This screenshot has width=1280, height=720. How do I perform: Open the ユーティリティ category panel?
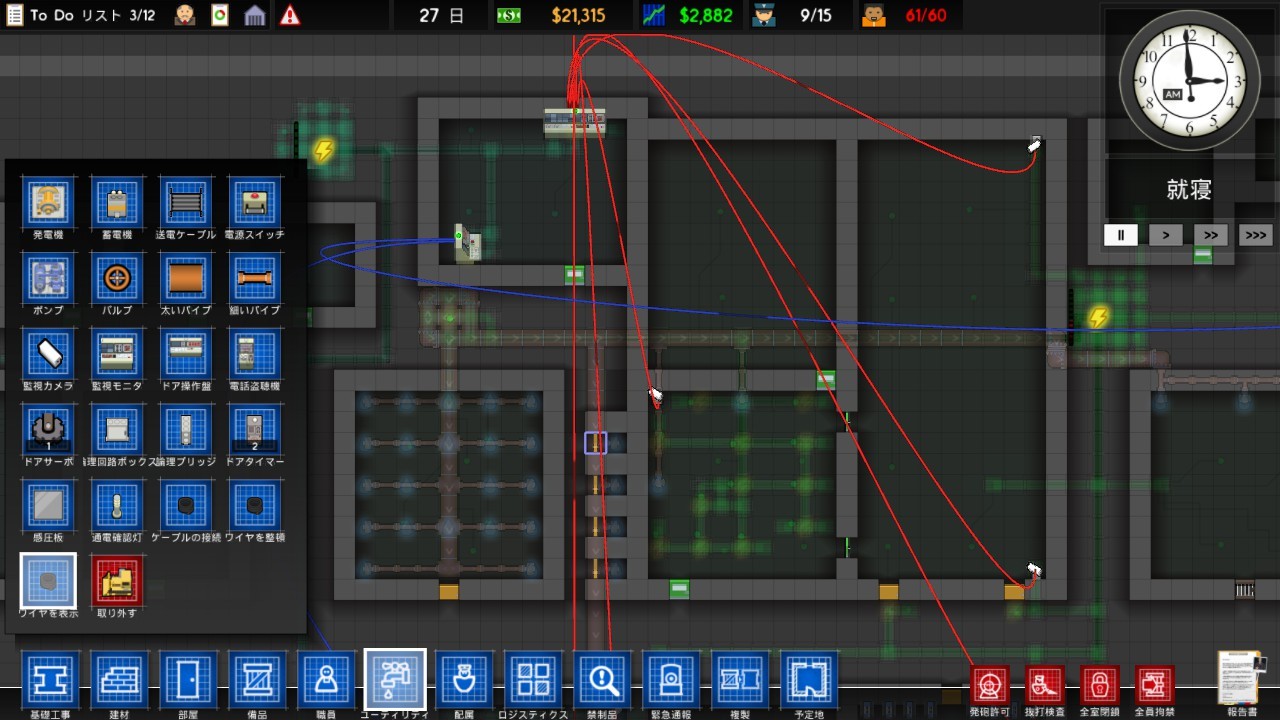point(395,680)
